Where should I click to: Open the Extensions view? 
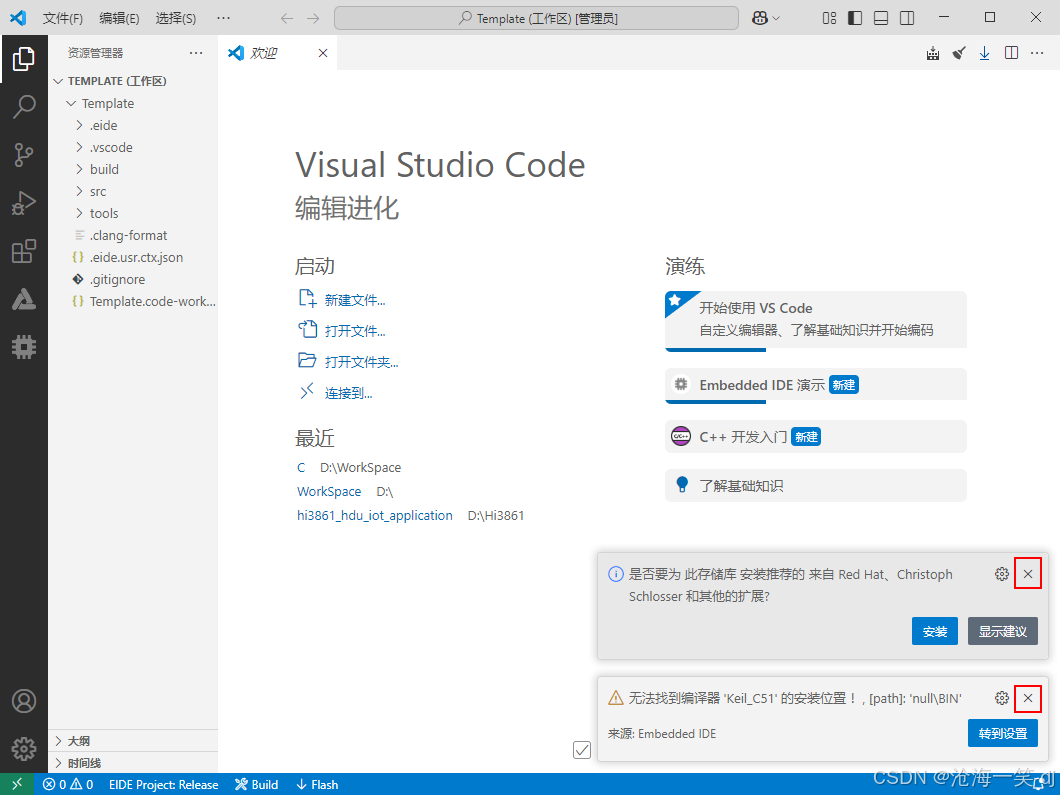[x=24, y=251]
